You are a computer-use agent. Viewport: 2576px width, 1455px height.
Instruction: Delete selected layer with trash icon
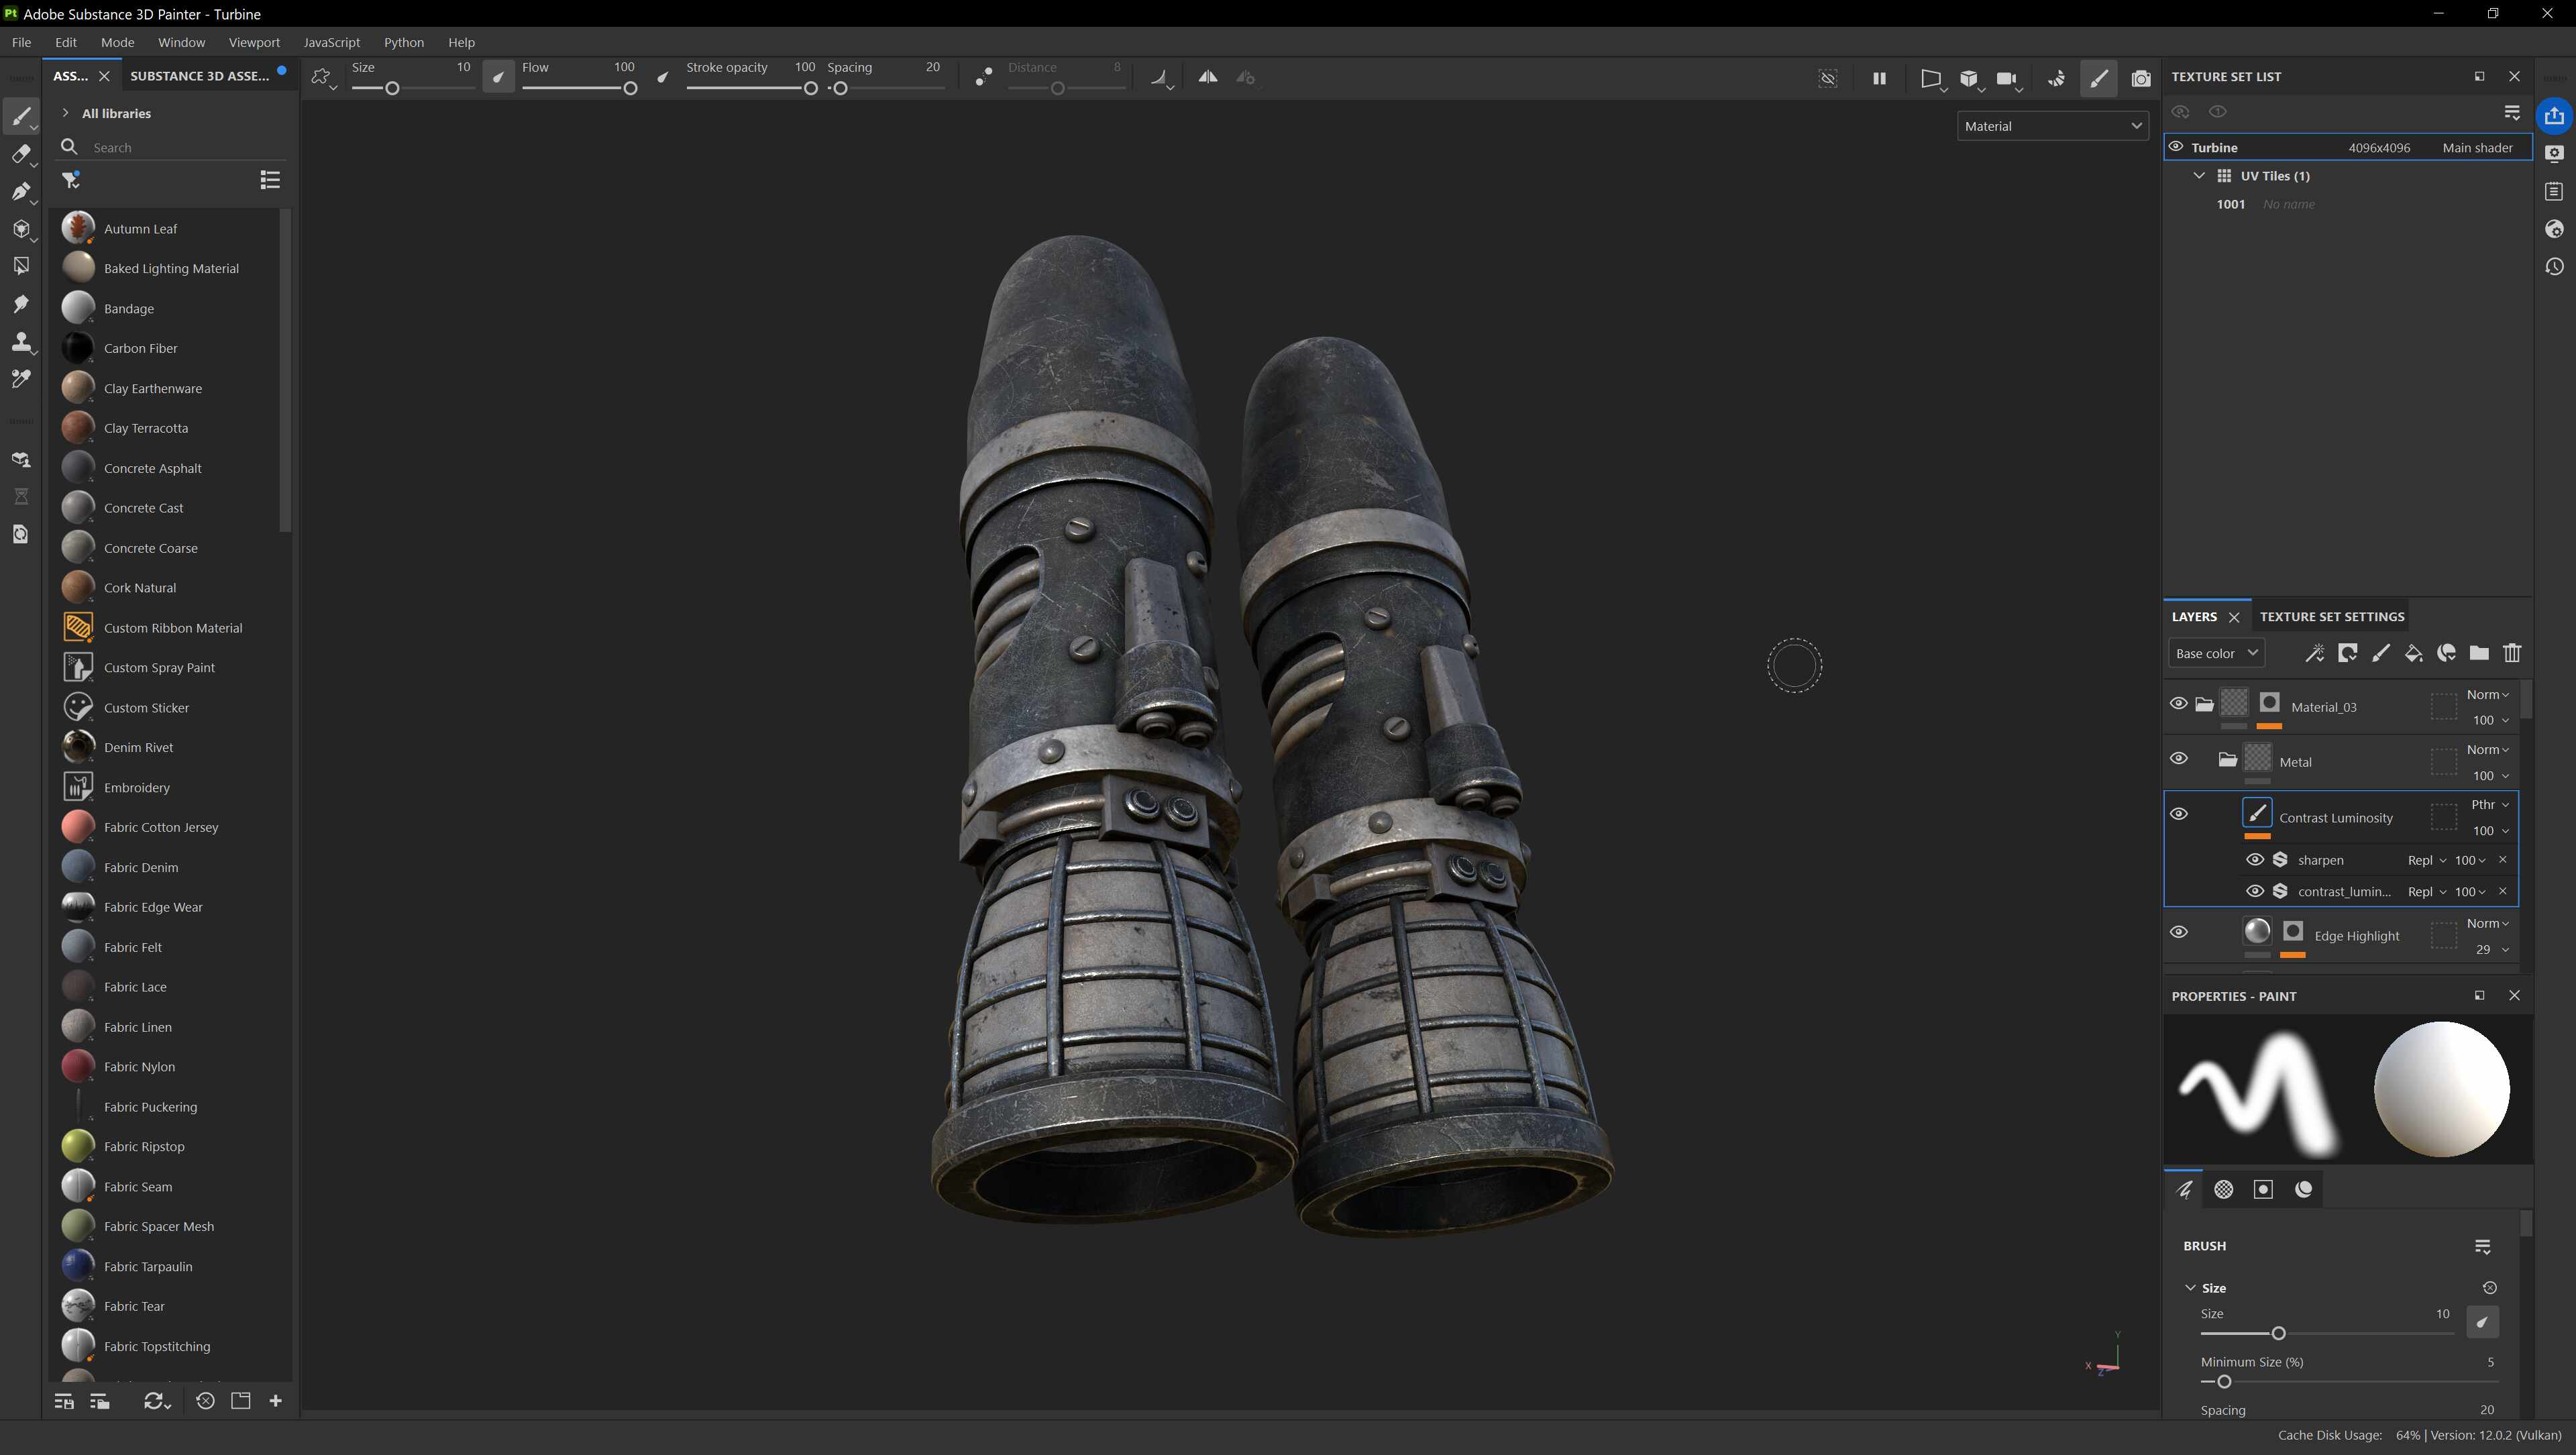pyautogui.click(x=2512, y=654)
